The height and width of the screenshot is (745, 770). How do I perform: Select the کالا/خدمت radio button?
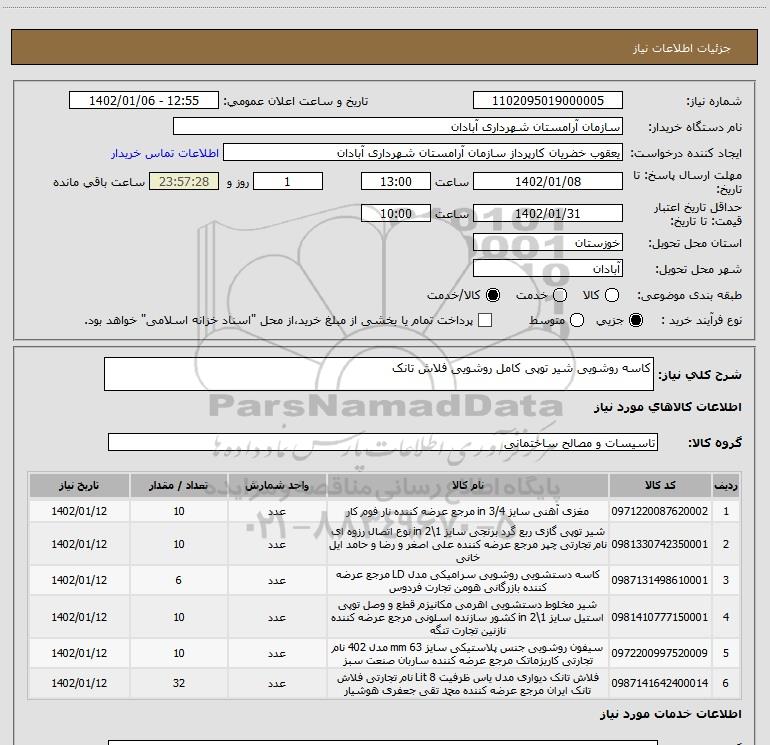(493, 295)
